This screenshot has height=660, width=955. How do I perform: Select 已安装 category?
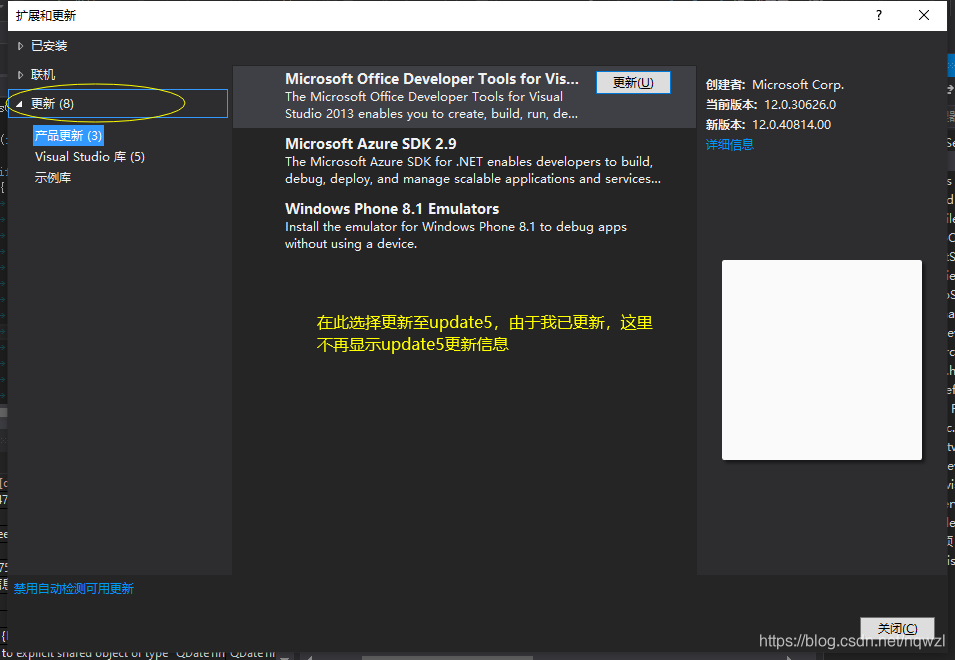pos(49,46)
